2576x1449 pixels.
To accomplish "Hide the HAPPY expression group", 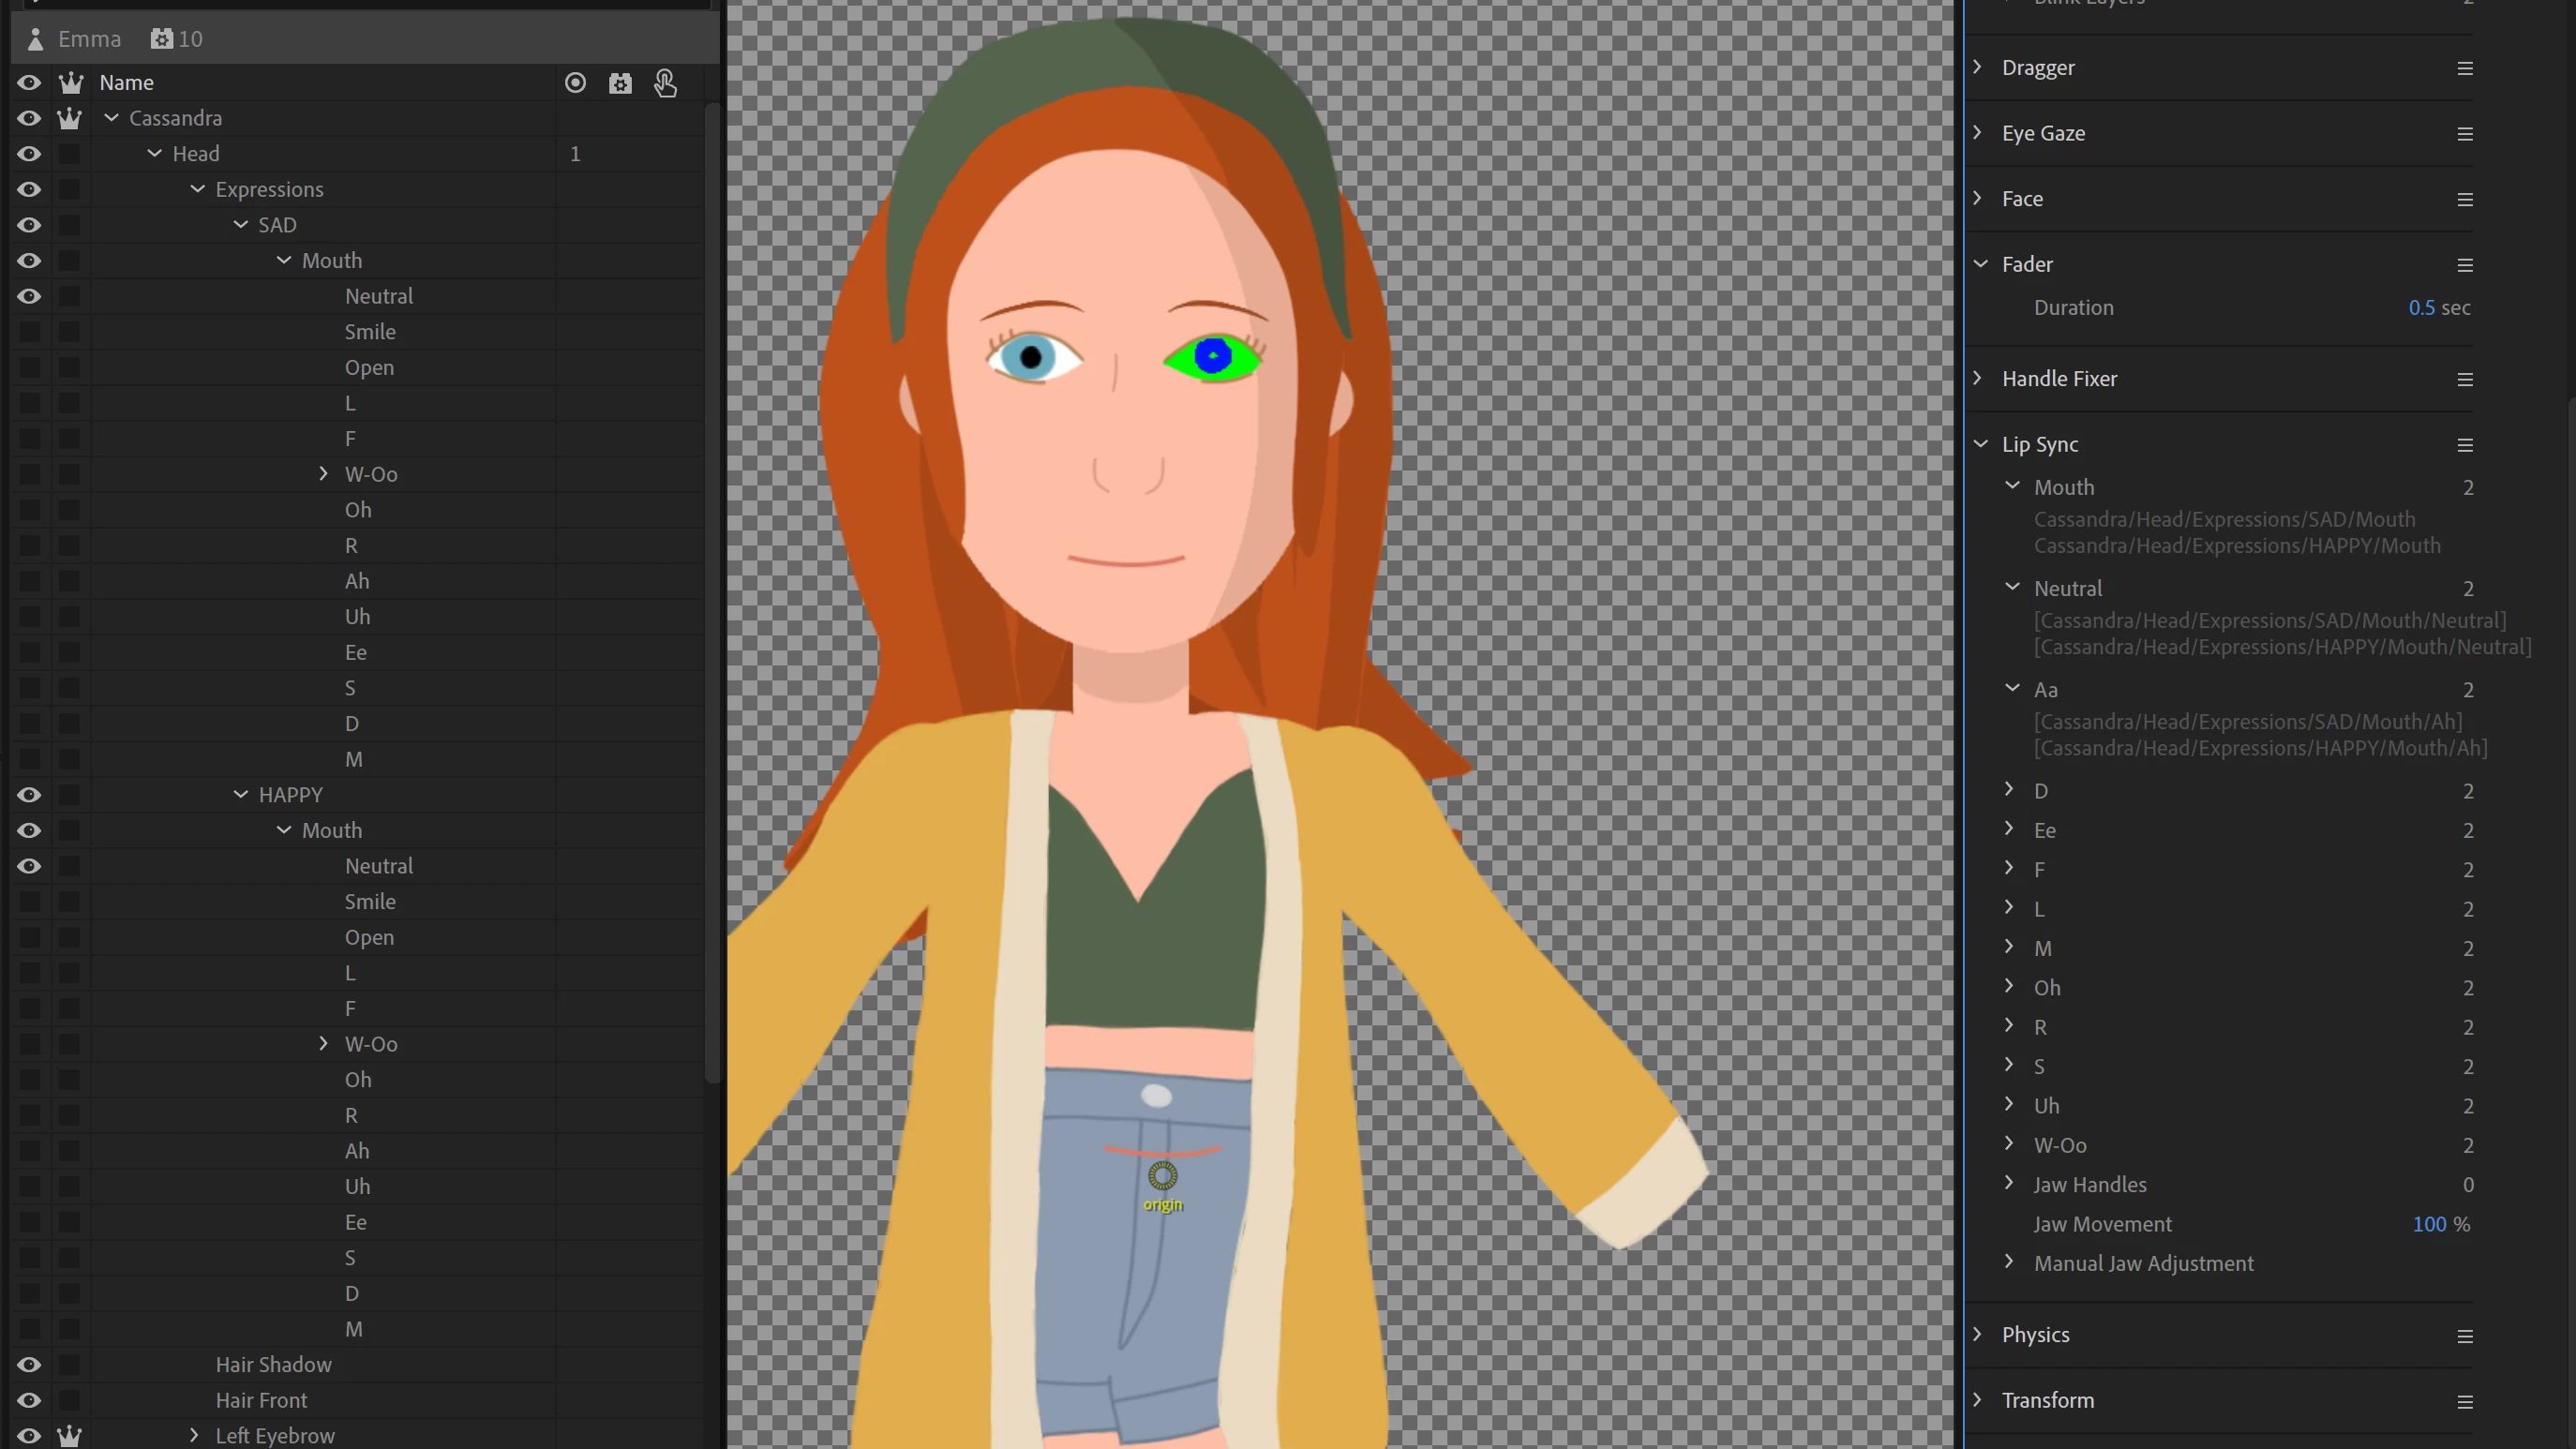I will point(29,795).
